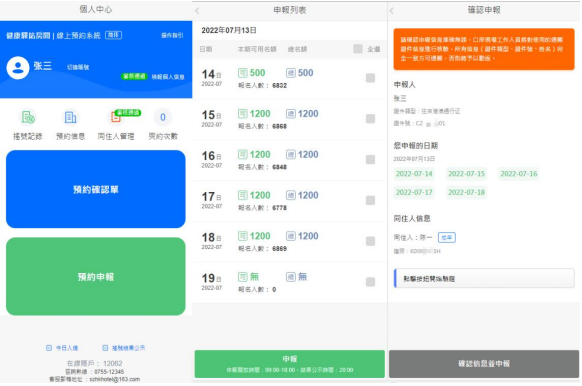Open the 預約申報 green panel

(x=96, y=277)
